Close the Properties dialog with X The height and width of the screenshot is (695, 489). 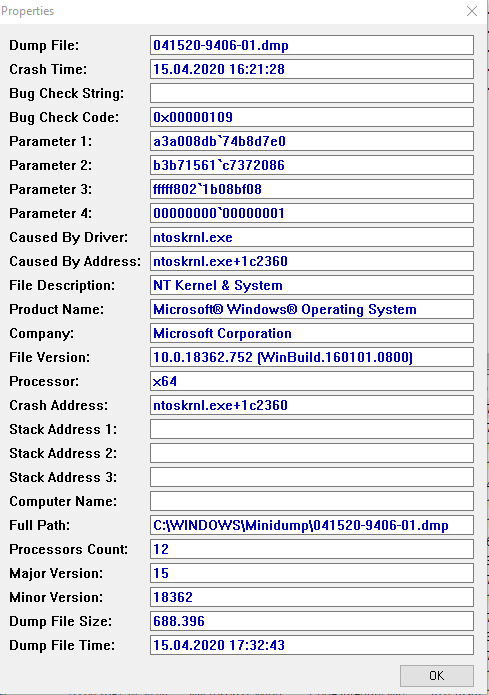[472, 11]
